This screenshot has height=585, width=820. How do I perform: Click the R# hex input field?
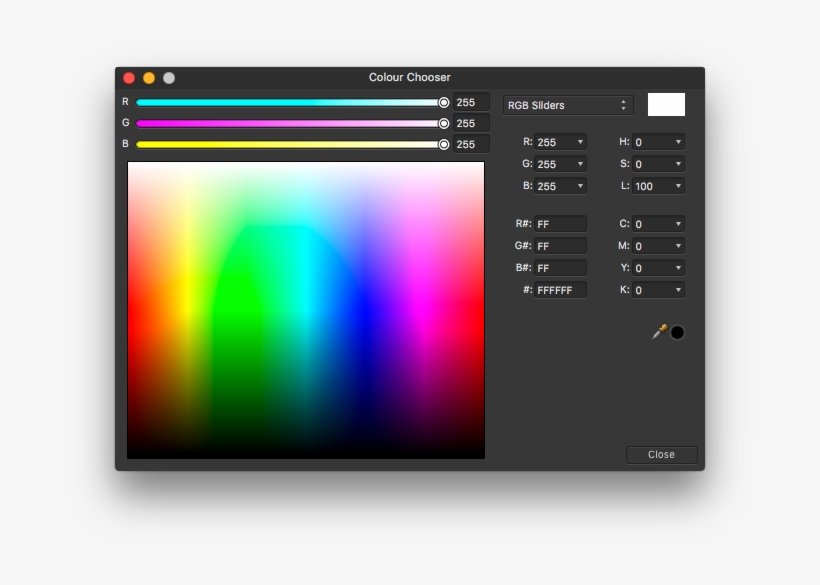coord(560,224)
